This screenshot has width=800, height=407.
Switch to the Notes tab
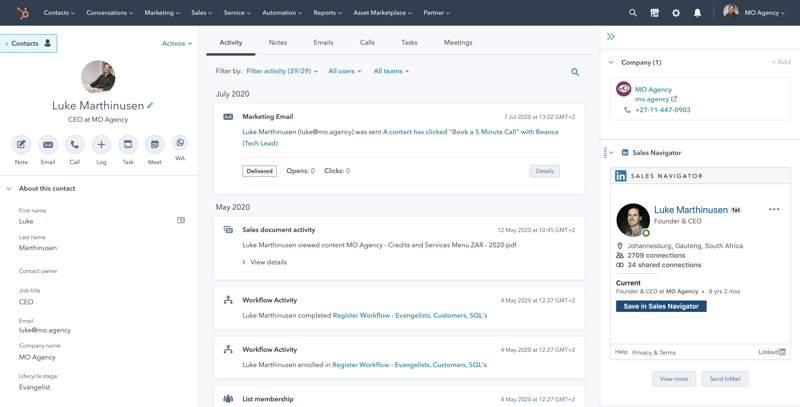278,43
